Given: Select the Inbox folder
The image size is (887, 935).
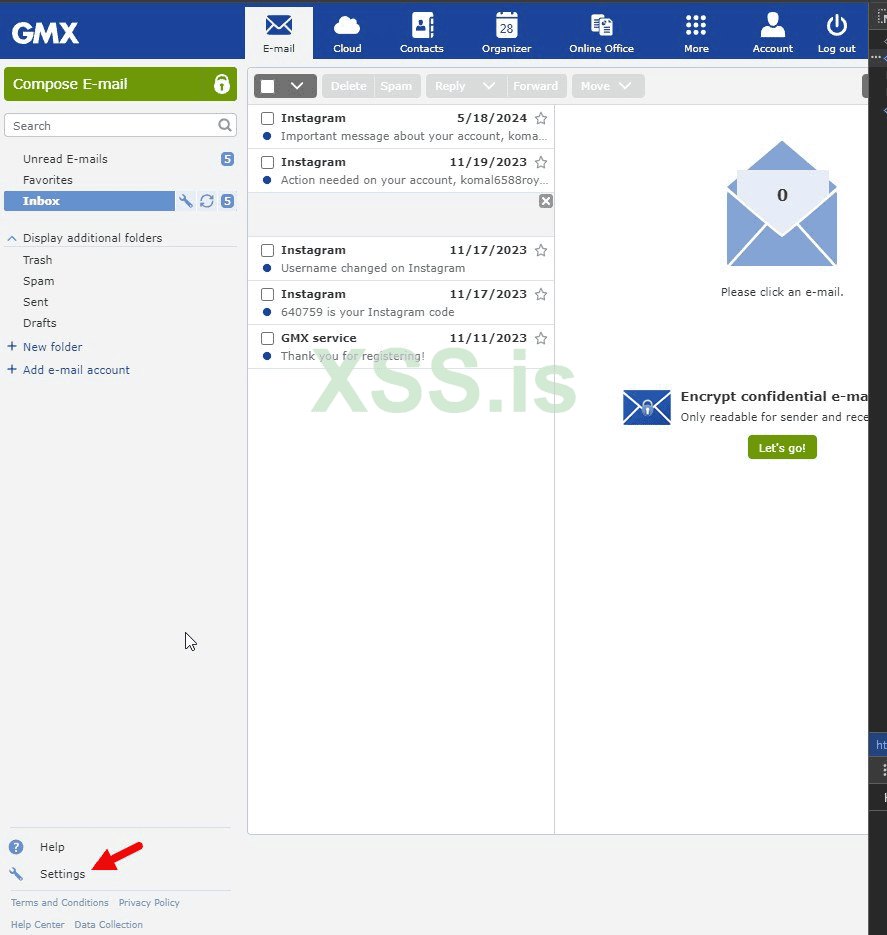Looking at the screenshot, I should pyautogui.click(x=89, y=201).
